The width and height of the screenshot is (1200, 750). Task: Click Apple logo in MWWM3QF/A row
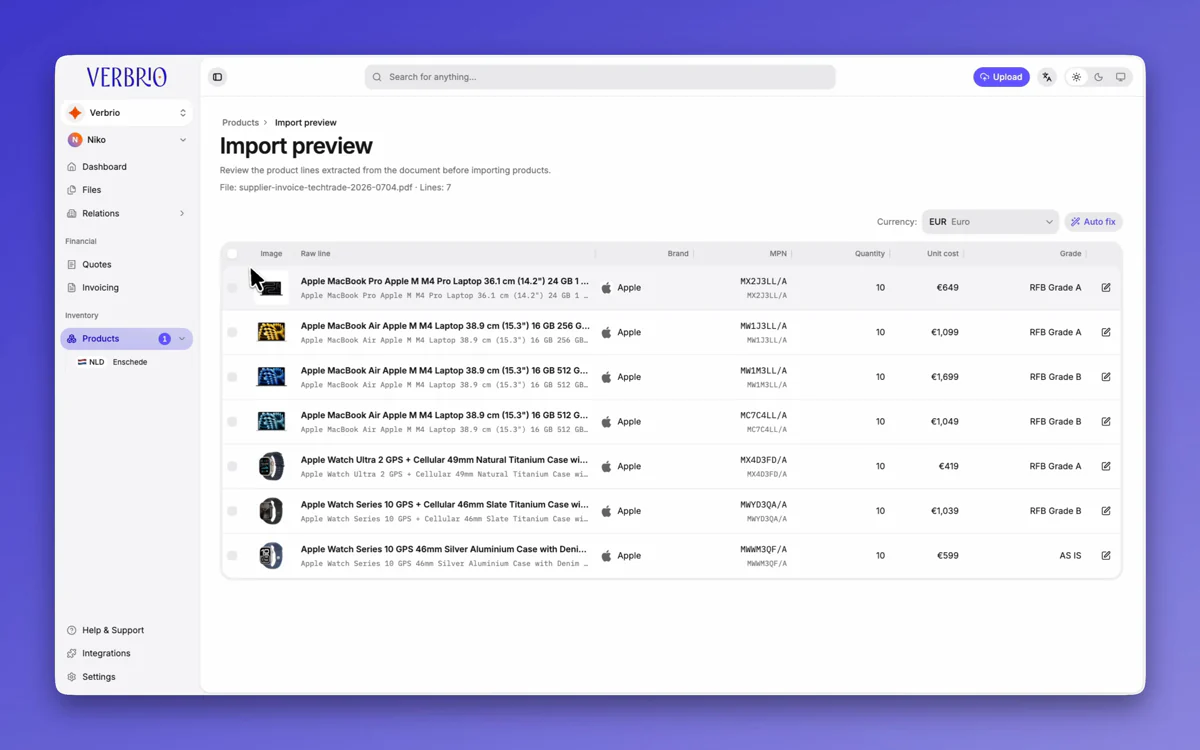[x=606, y=556]
